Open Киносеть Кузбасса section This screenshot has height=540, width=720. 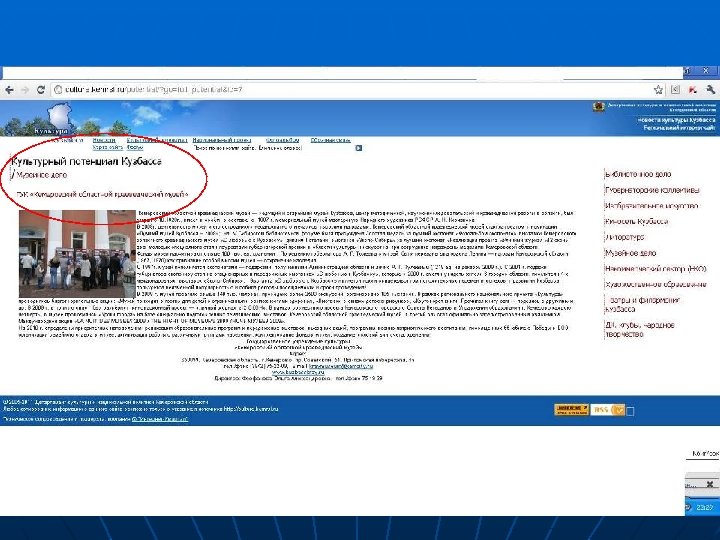(636, 221)
